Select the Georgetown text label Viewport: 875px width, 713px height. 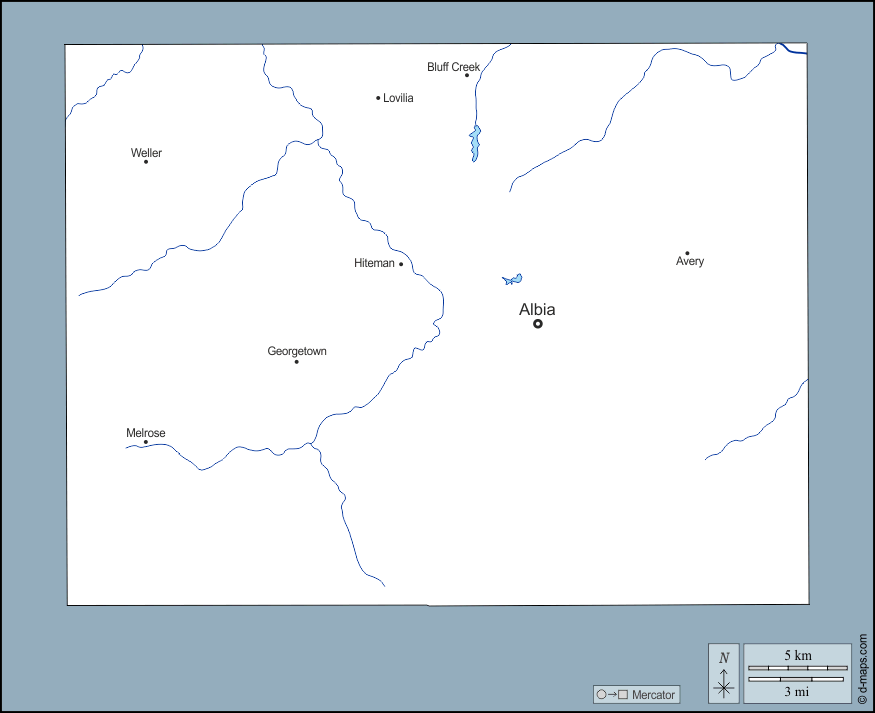(x=297, y=351)
